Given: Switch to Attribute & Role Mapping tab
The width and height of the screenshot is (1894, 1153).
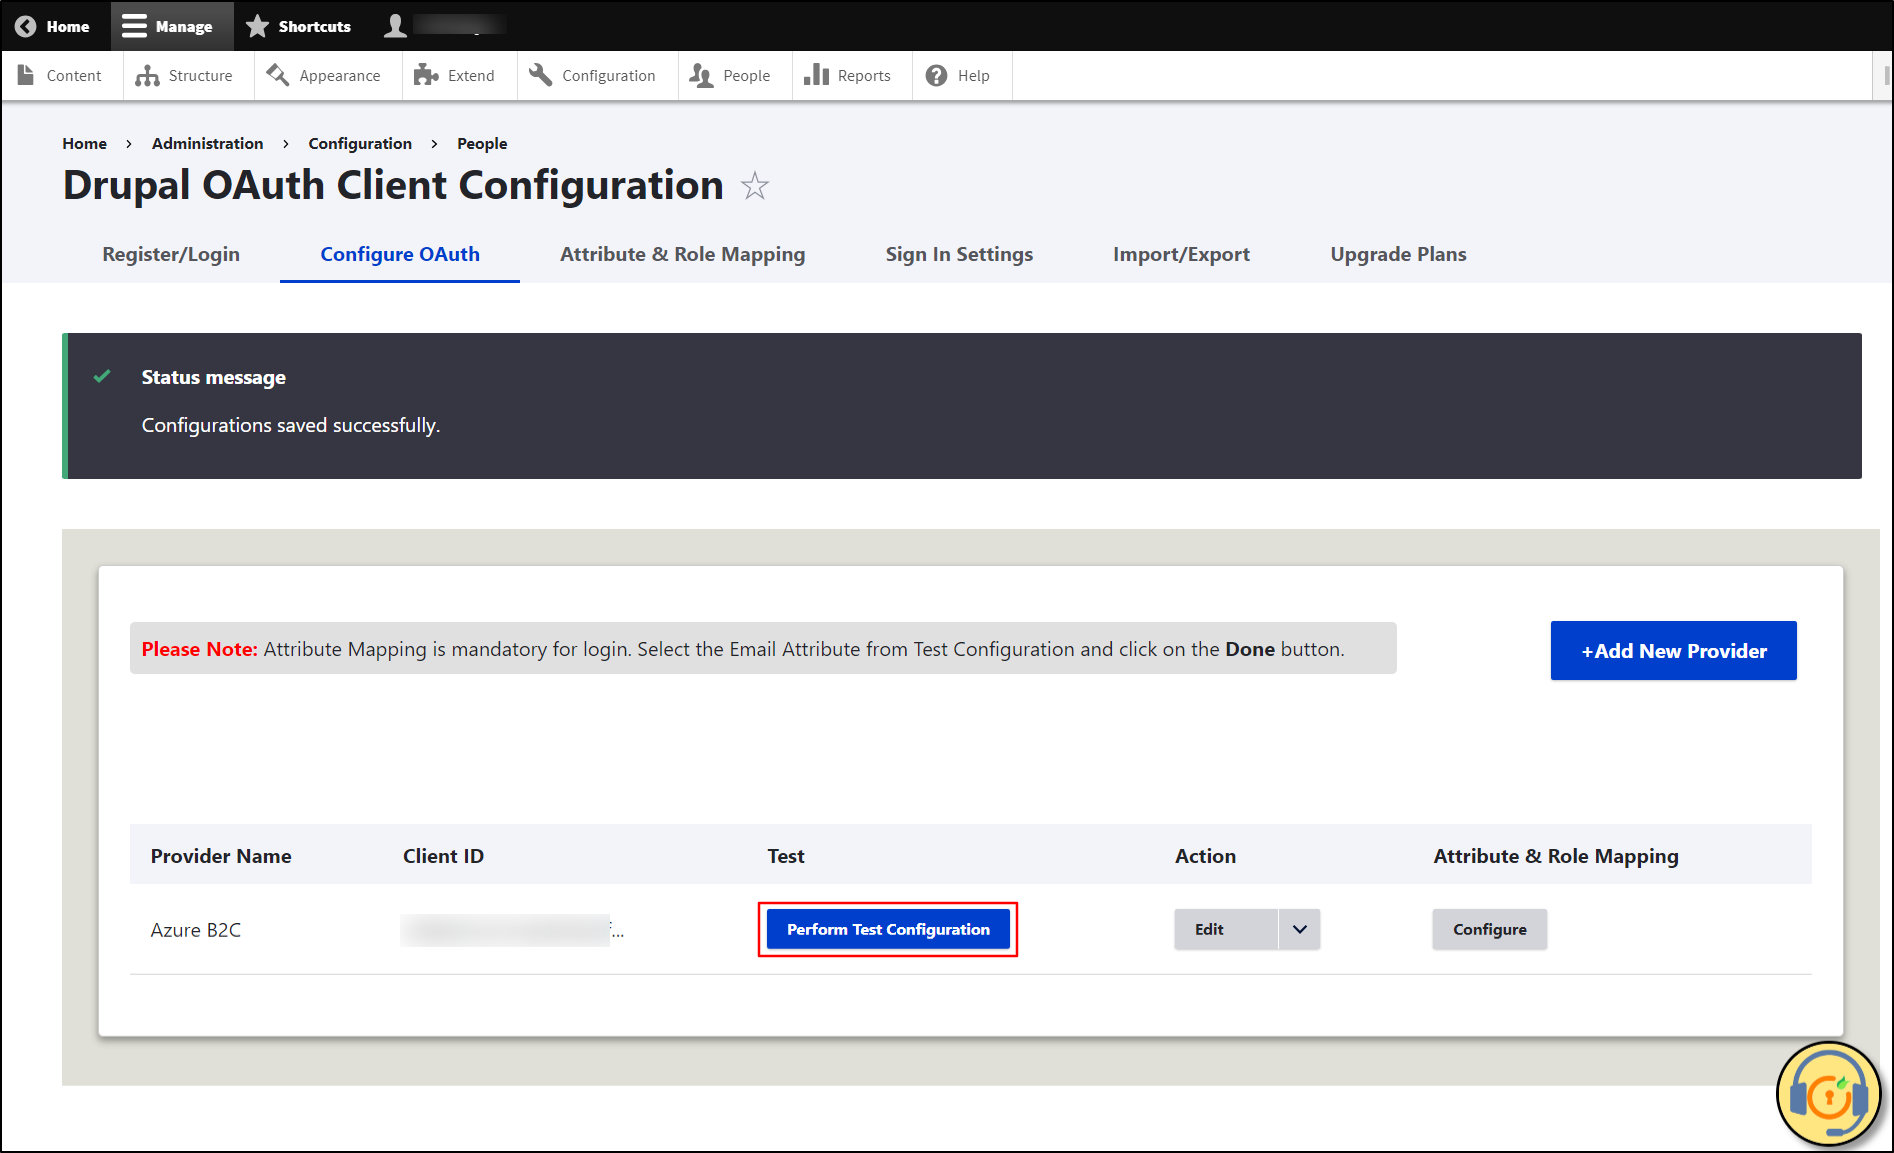Looking at the screenshot, I should 682,254.
